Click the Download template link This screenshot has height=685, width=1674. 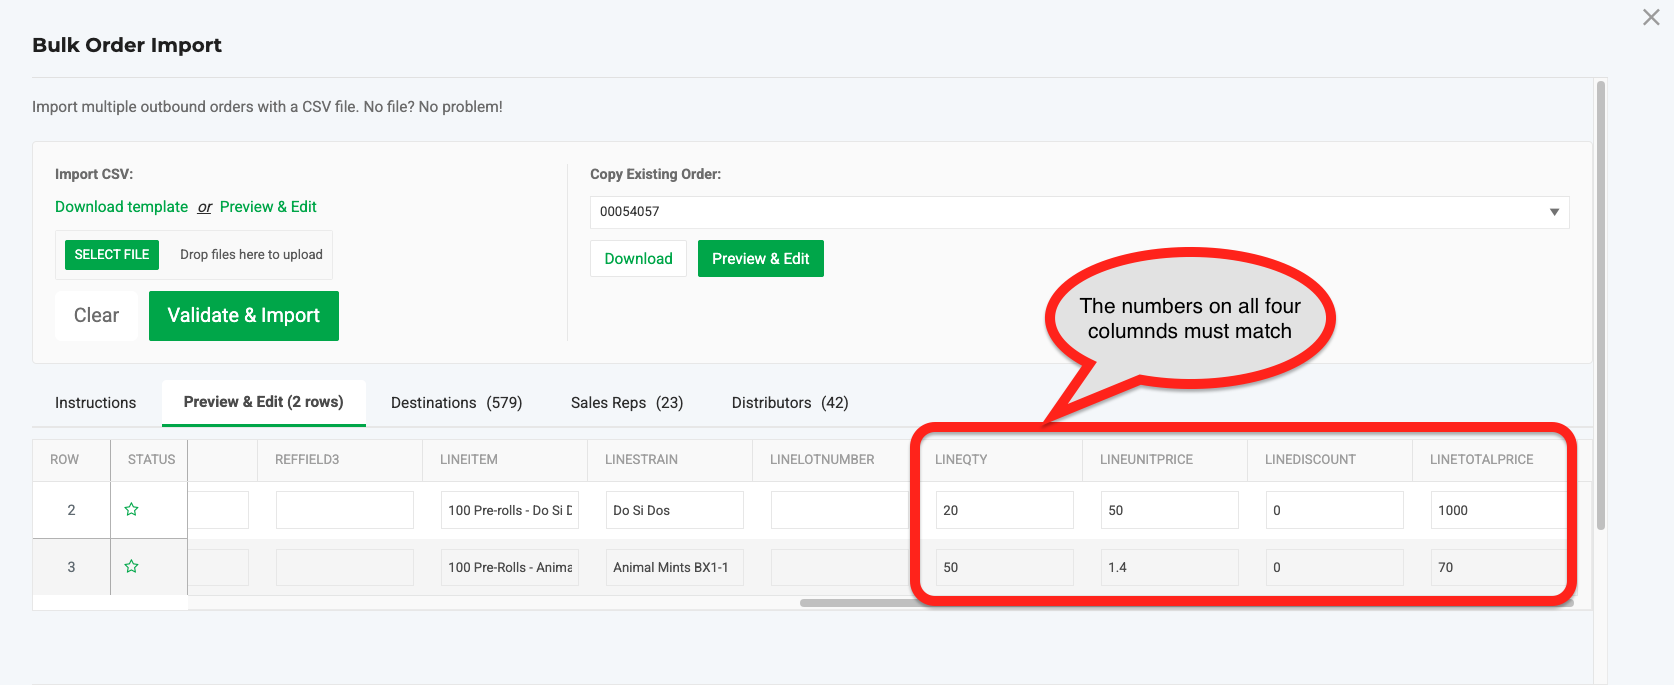[121, 207]
